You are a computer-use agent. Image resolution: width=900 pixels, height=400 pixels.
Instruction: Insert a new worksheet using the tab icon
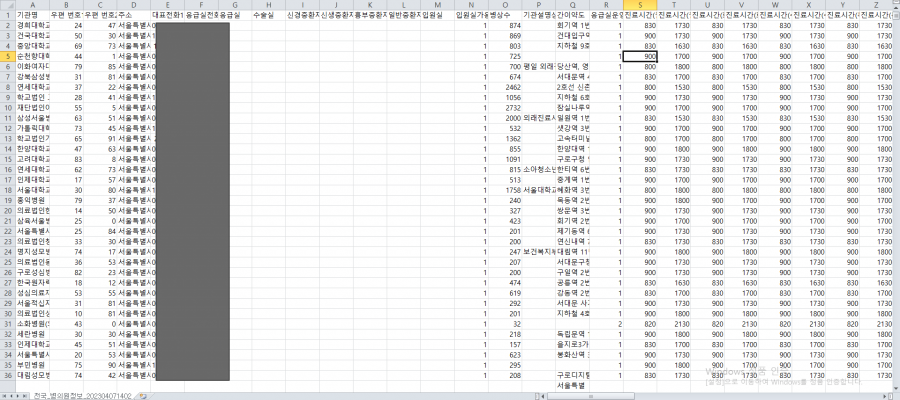143,396
